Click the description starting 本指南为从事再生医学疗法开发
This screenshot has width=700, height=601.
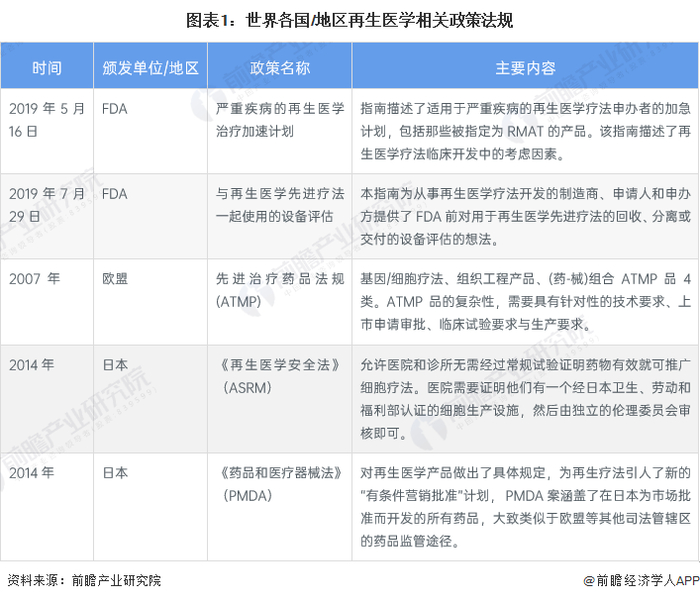(525, 217)
